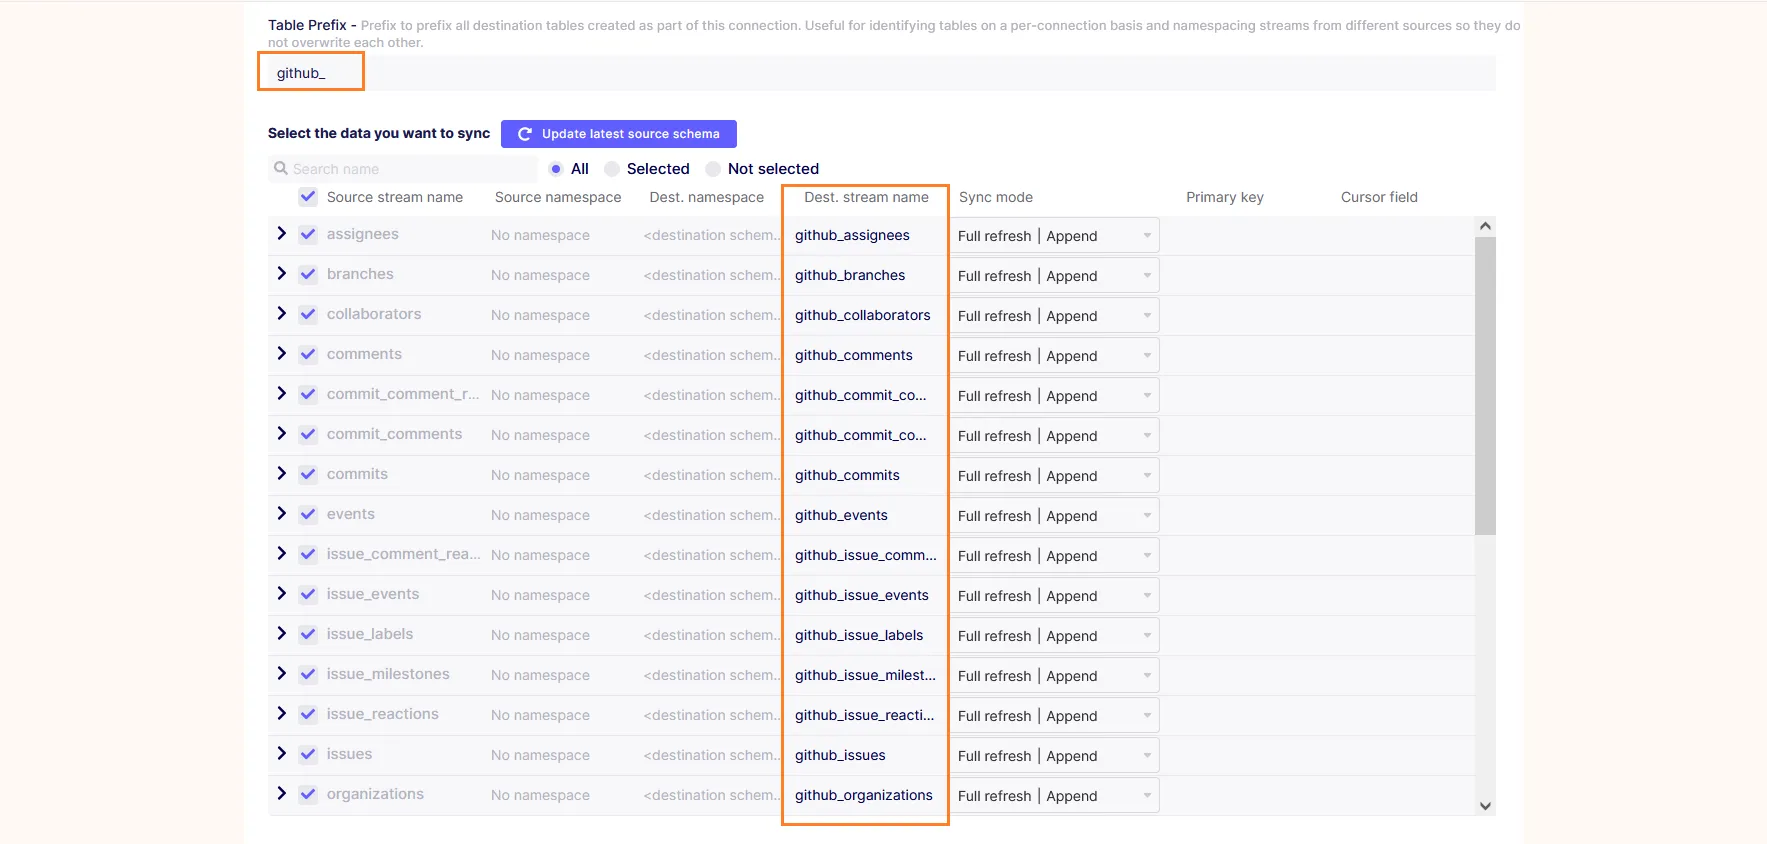Click the scrollbar up arrow
Viewport: 1767px width, 844px height.
pyautogui.click(x=1485, y=226)
